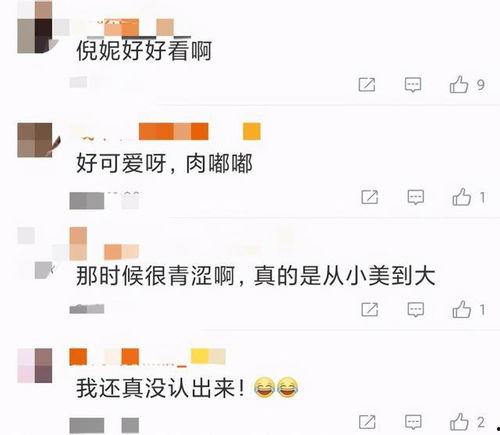This screenshot has height=435, width=500.
Task: Reply to the comment '倪妮好好看啊'
Action: [413, 85]
